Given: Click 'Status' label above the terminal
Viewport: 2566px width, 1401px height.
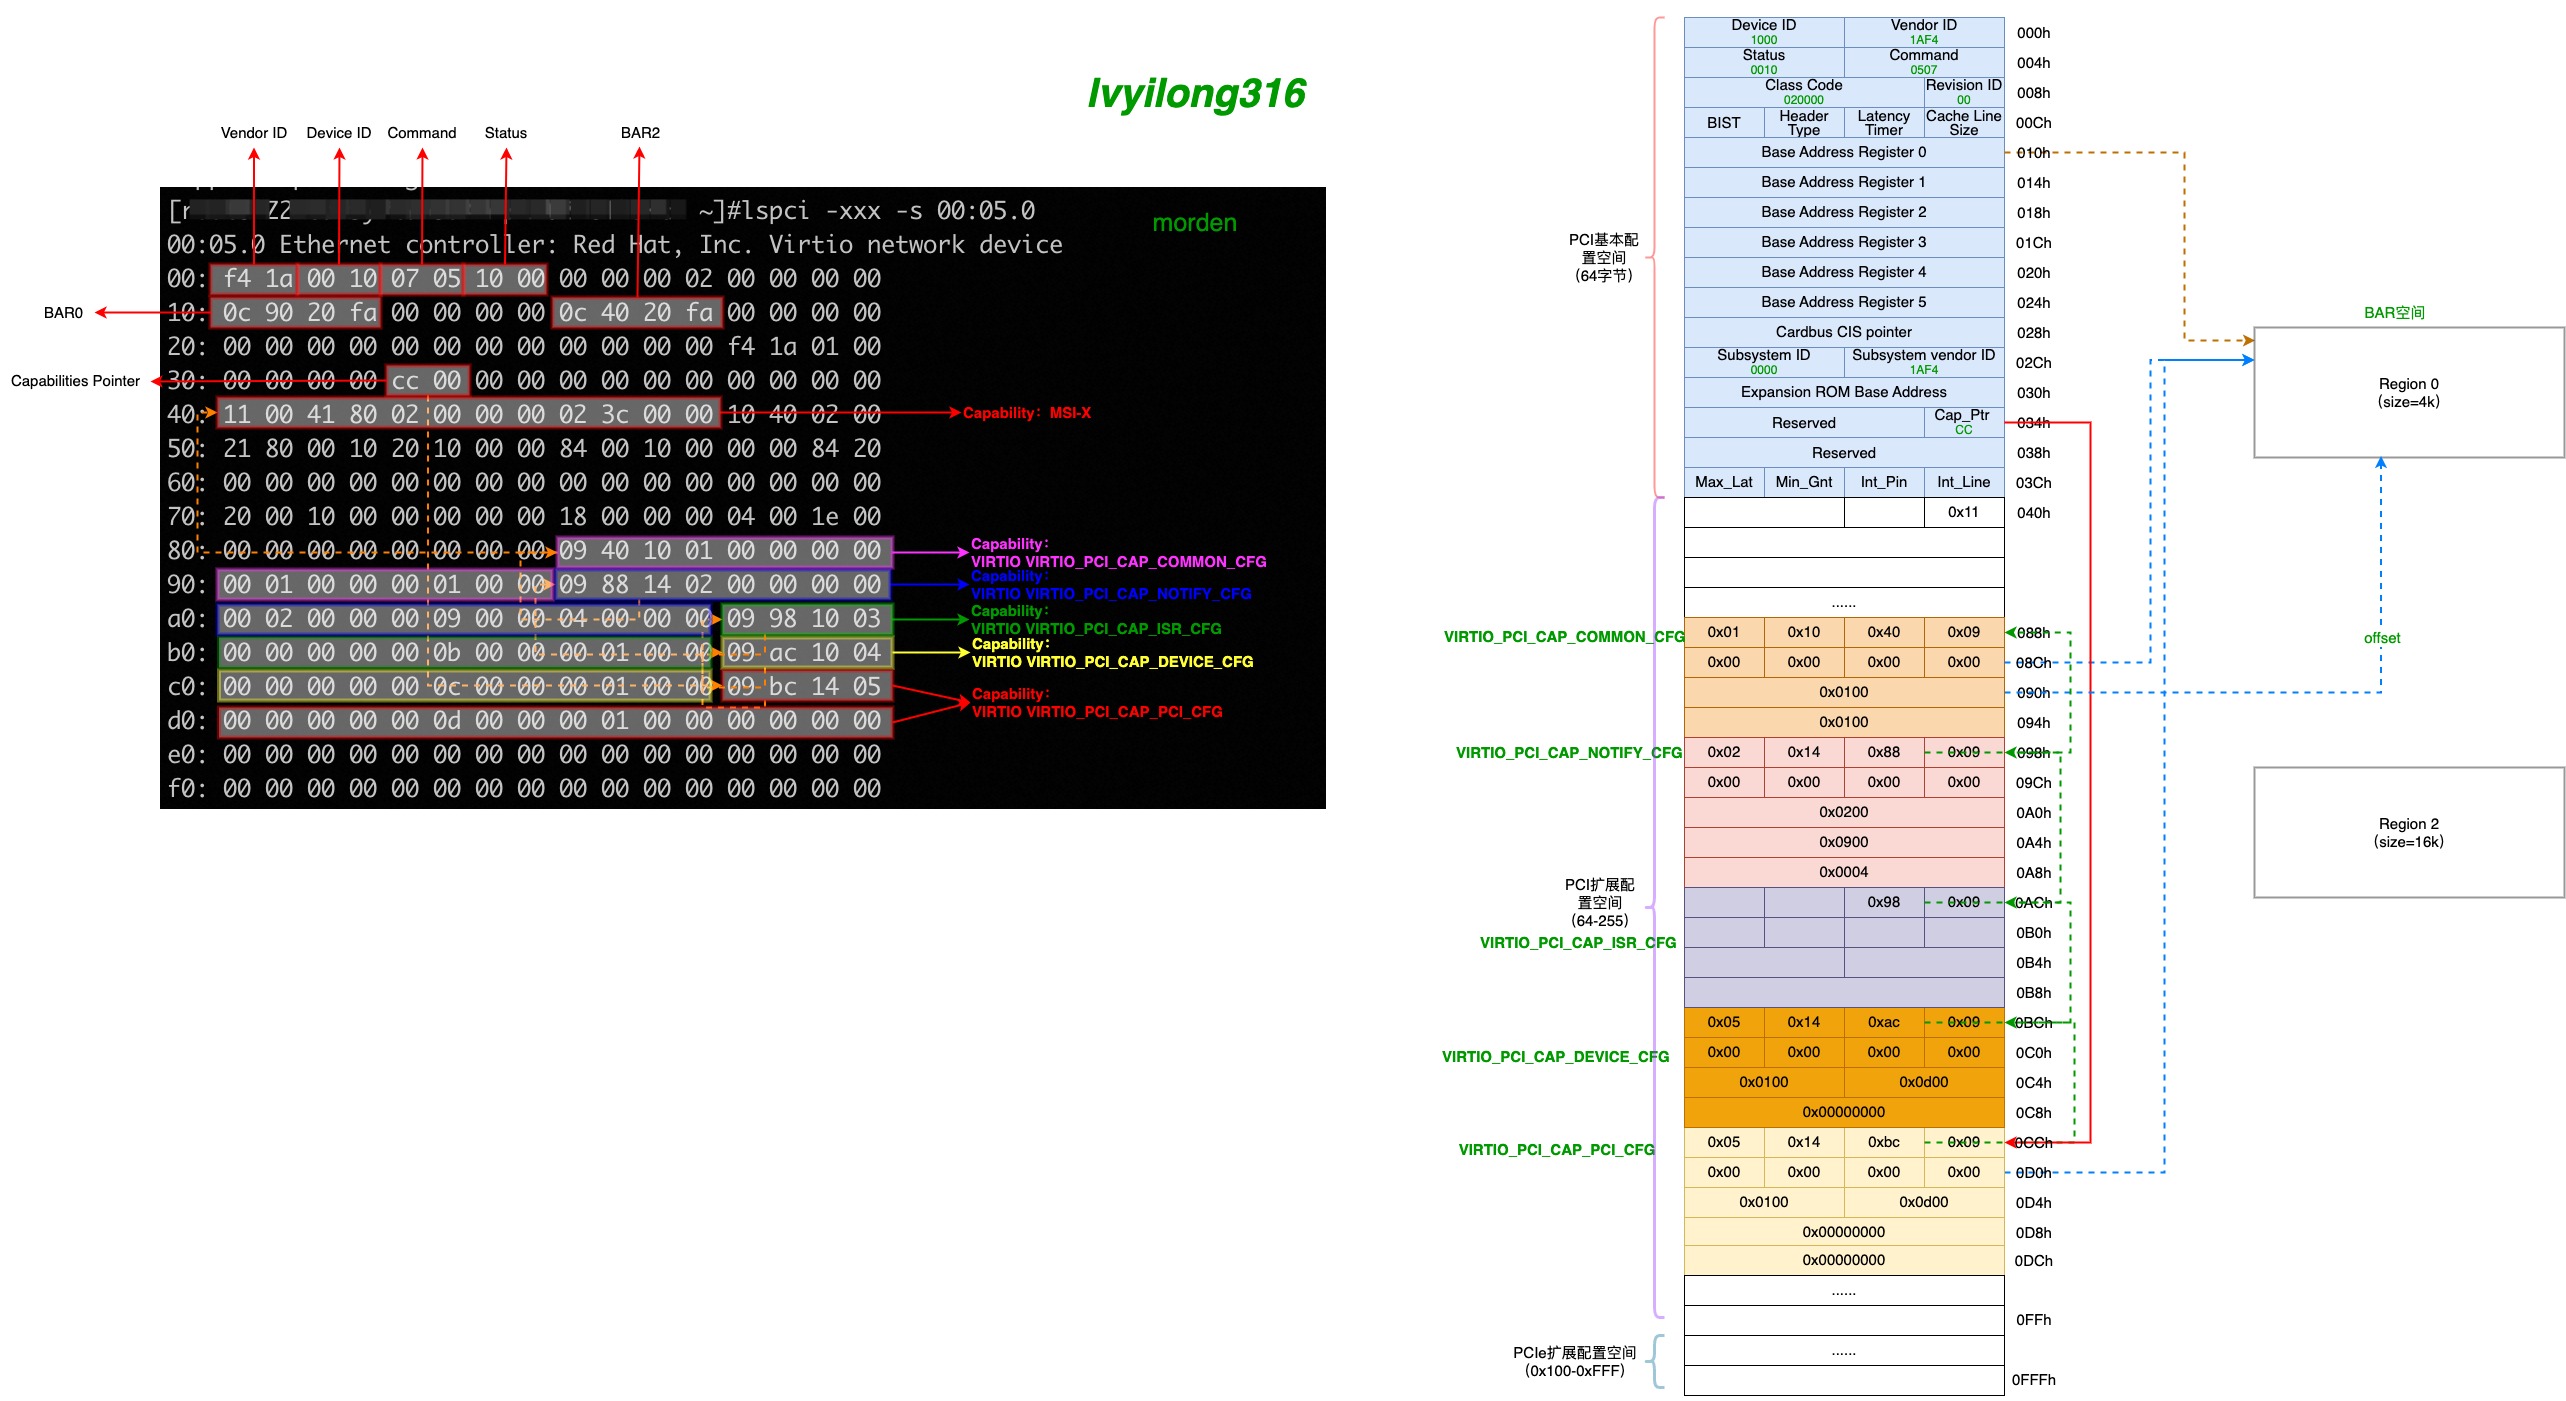Looking at the screenshot, I should coord(505,133).
